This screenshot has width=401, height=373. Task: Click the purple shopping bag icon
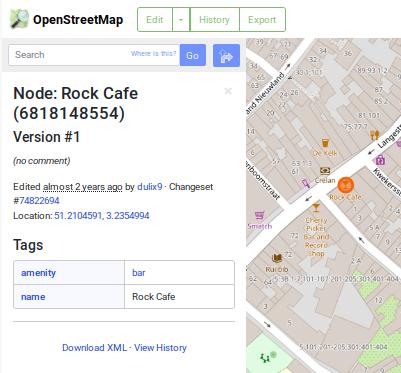click(380, 160)
